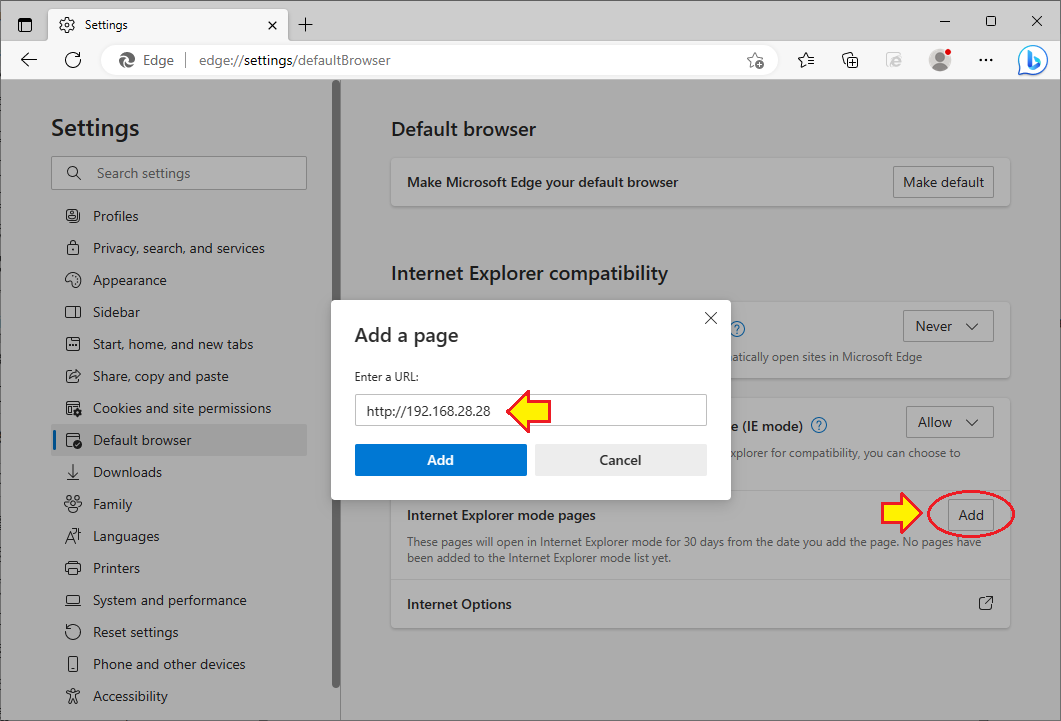Screen dimensions: 1061x721
Task: Click help icon beside the Never dropdown row
Action: pos(738,329)
